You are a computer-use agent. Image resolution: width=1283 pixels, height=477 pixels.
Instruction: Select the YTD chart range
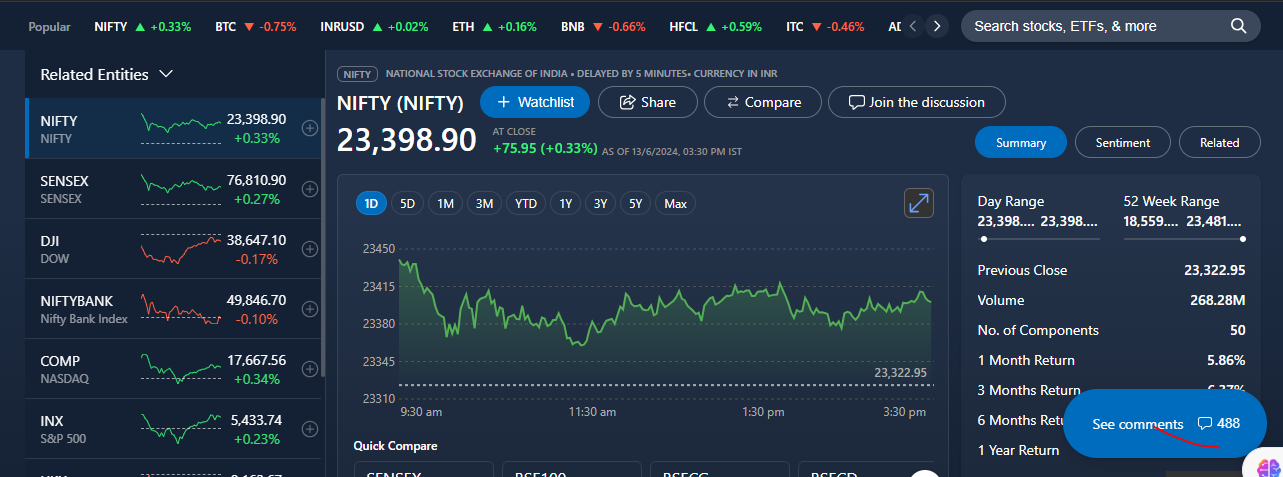[x=526, y=203]
